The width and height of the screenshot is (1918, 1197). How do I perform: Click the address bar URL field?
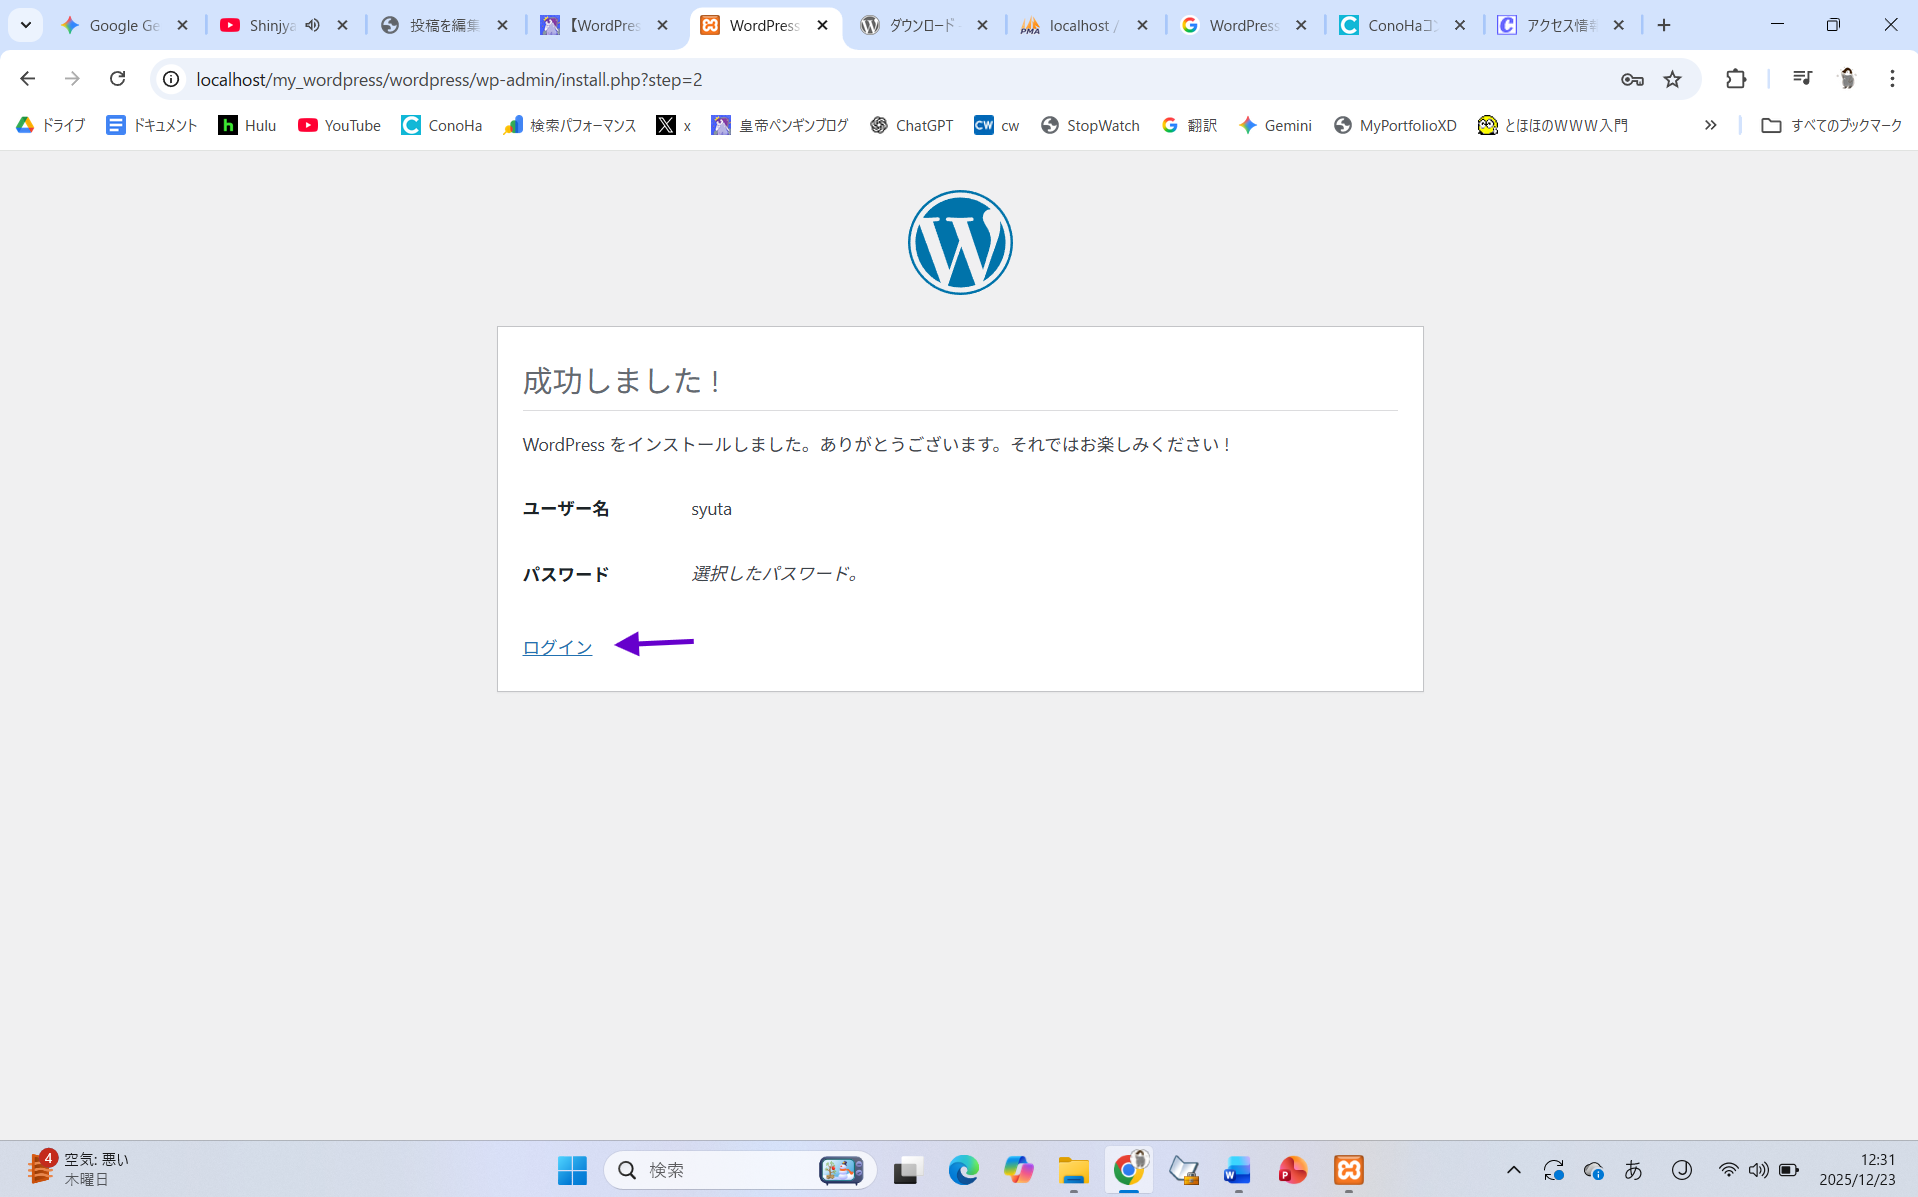(x=800, y=79)
